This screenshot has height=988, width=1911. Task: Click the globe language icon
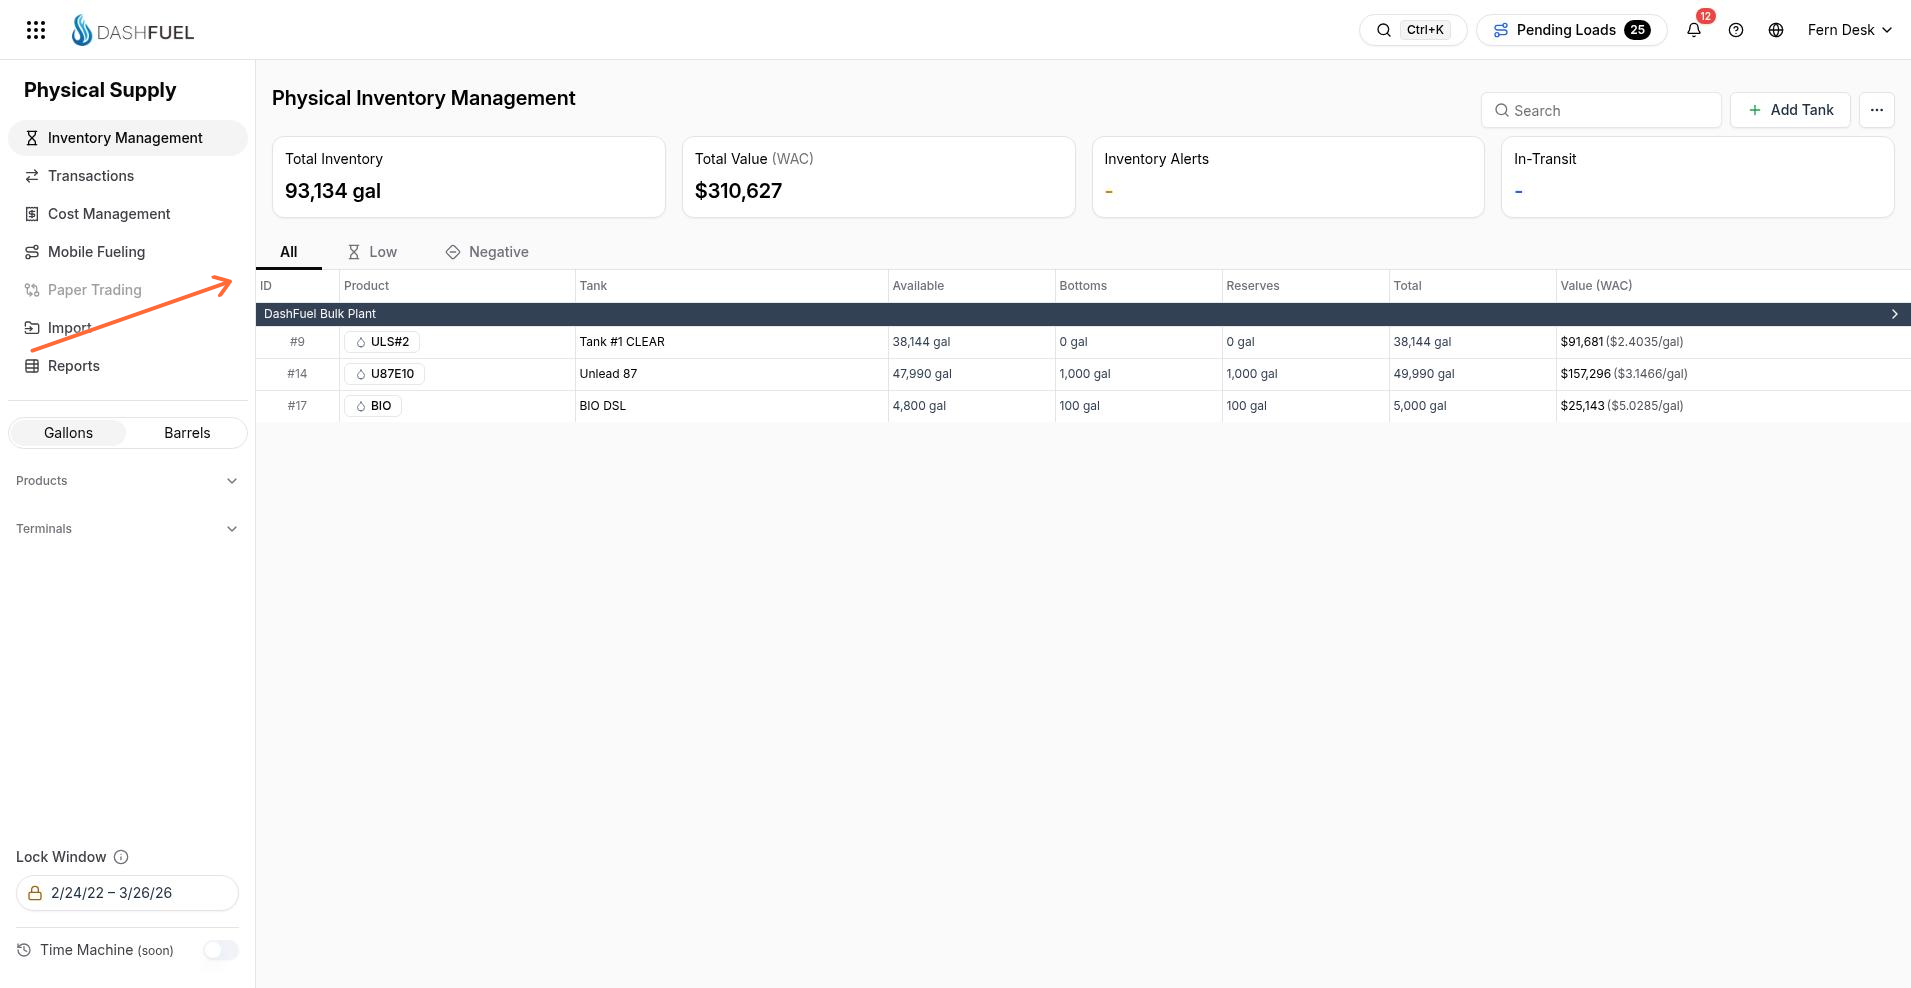pos(1776,30)
